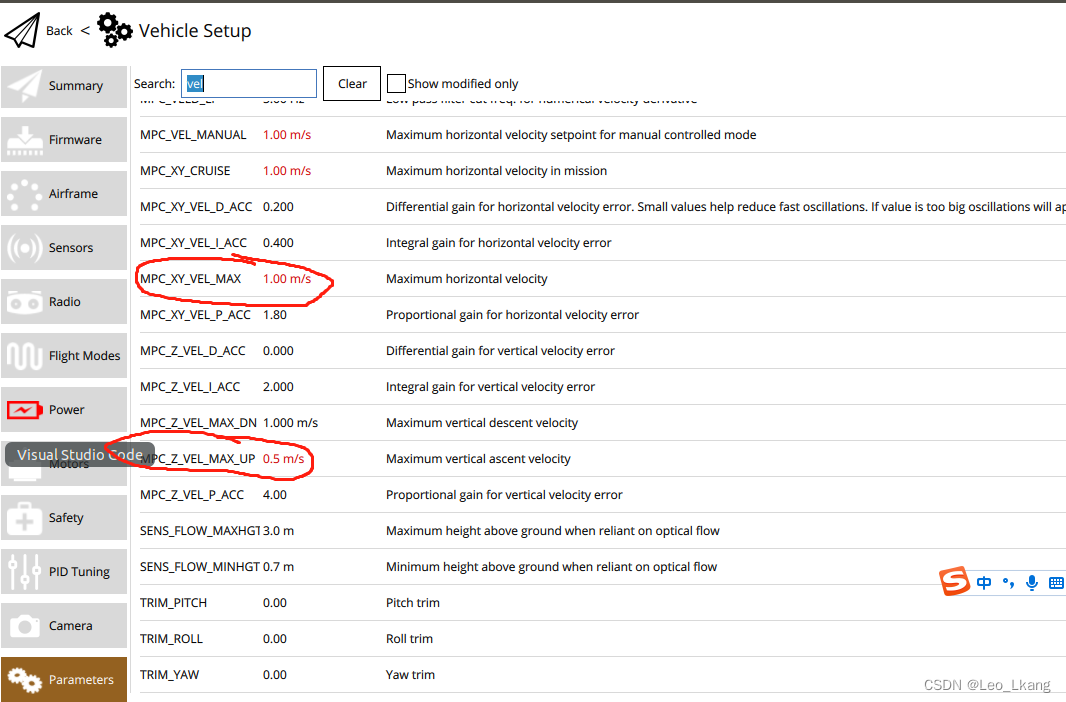Open Airframe page via dots icon
Viewport: 1066px width, 702px height.
24,194
